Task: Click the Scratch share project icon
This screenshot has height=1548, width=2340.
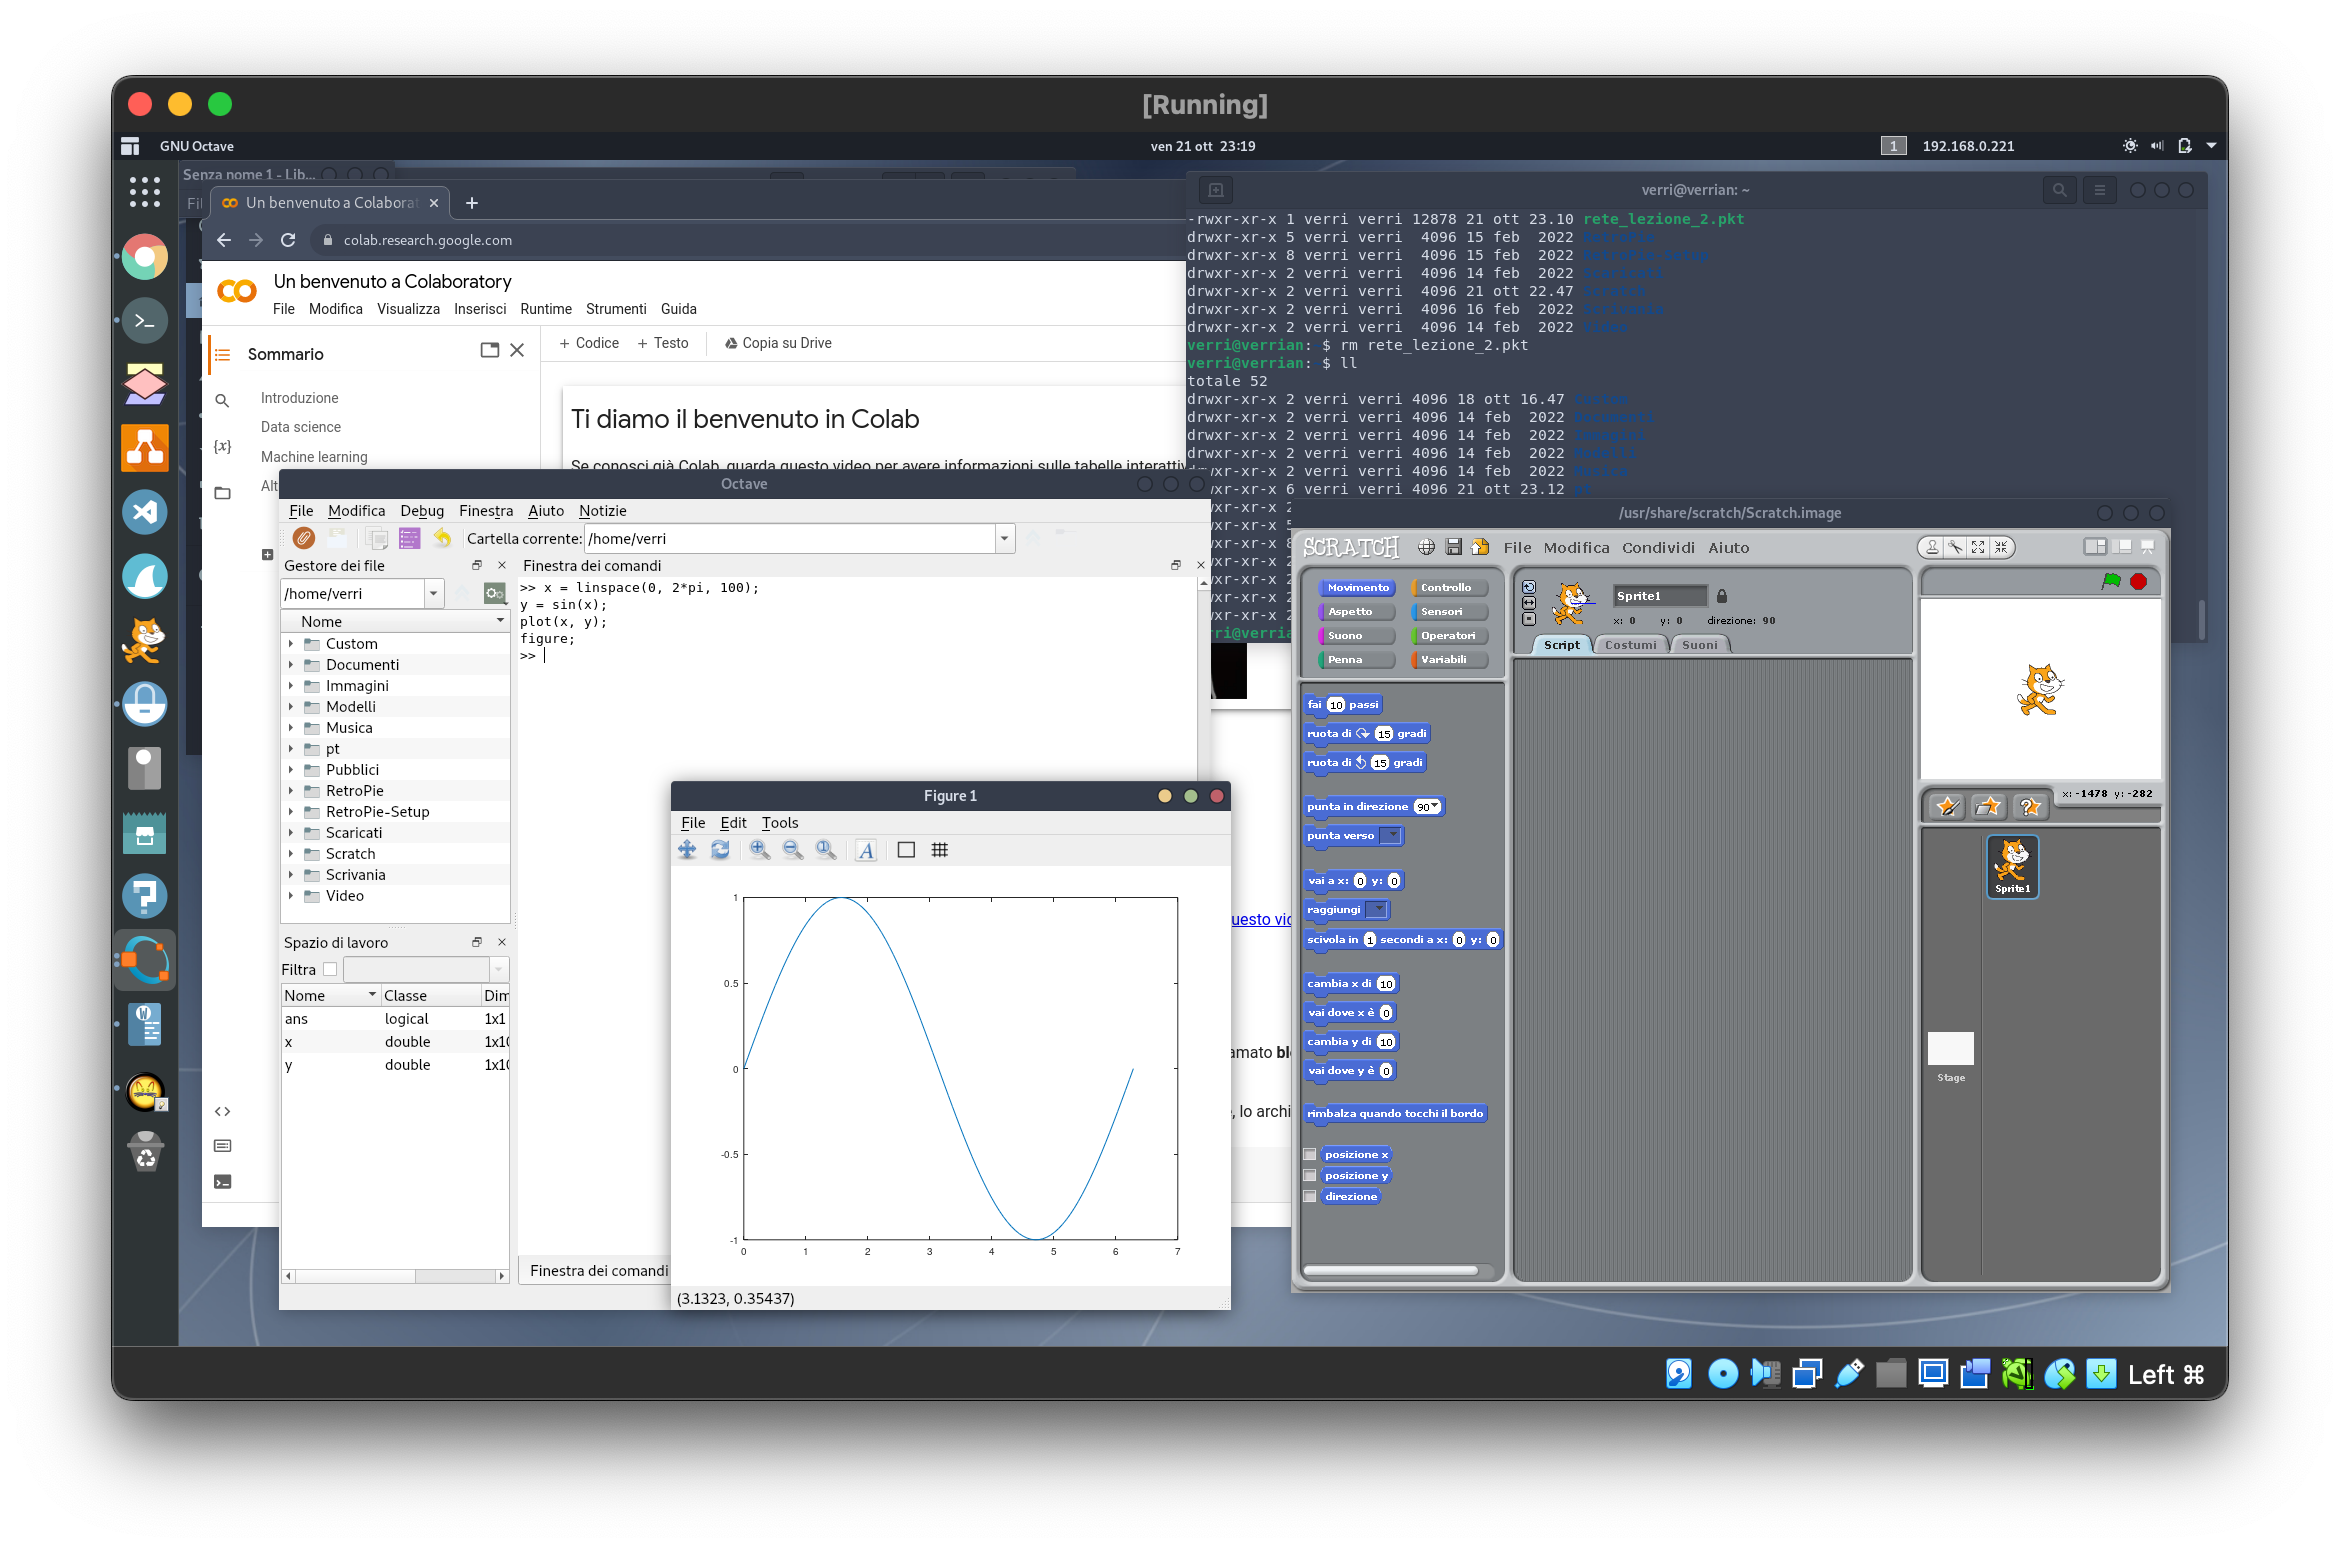Action: point(1481,547)
